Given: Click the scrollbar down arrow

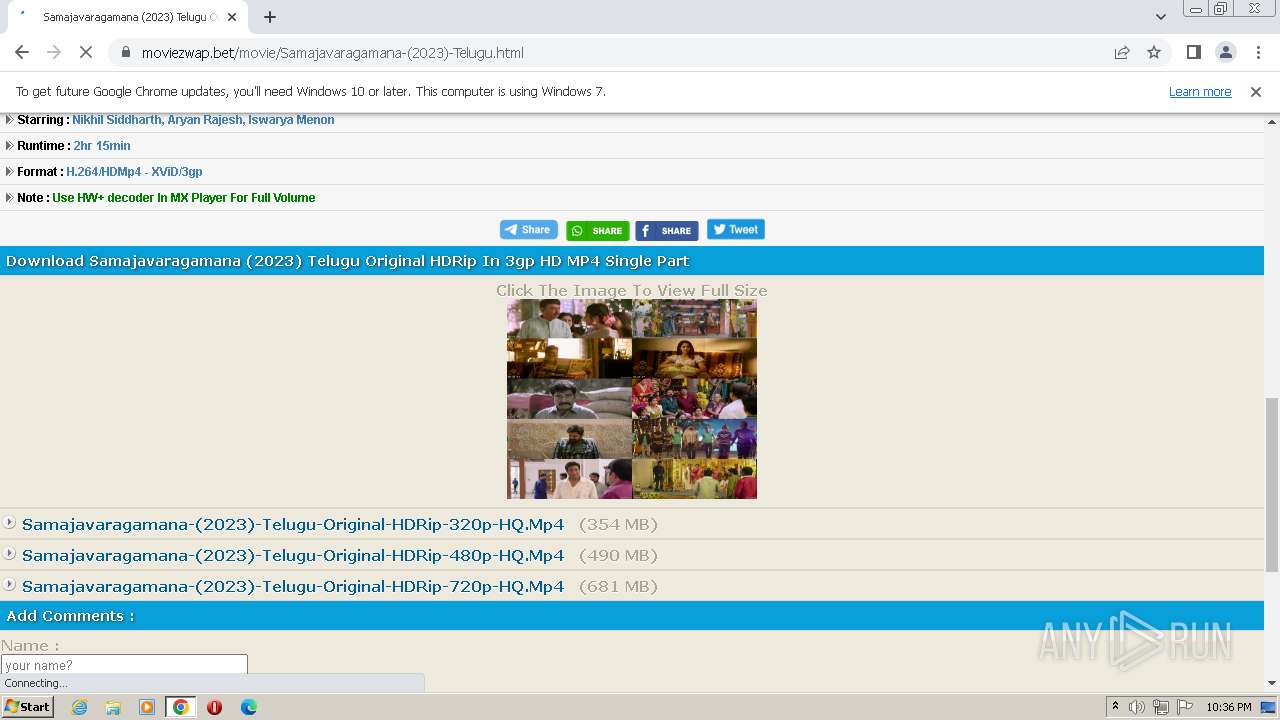Looking at the screenshot, I should pos(1272,683).
